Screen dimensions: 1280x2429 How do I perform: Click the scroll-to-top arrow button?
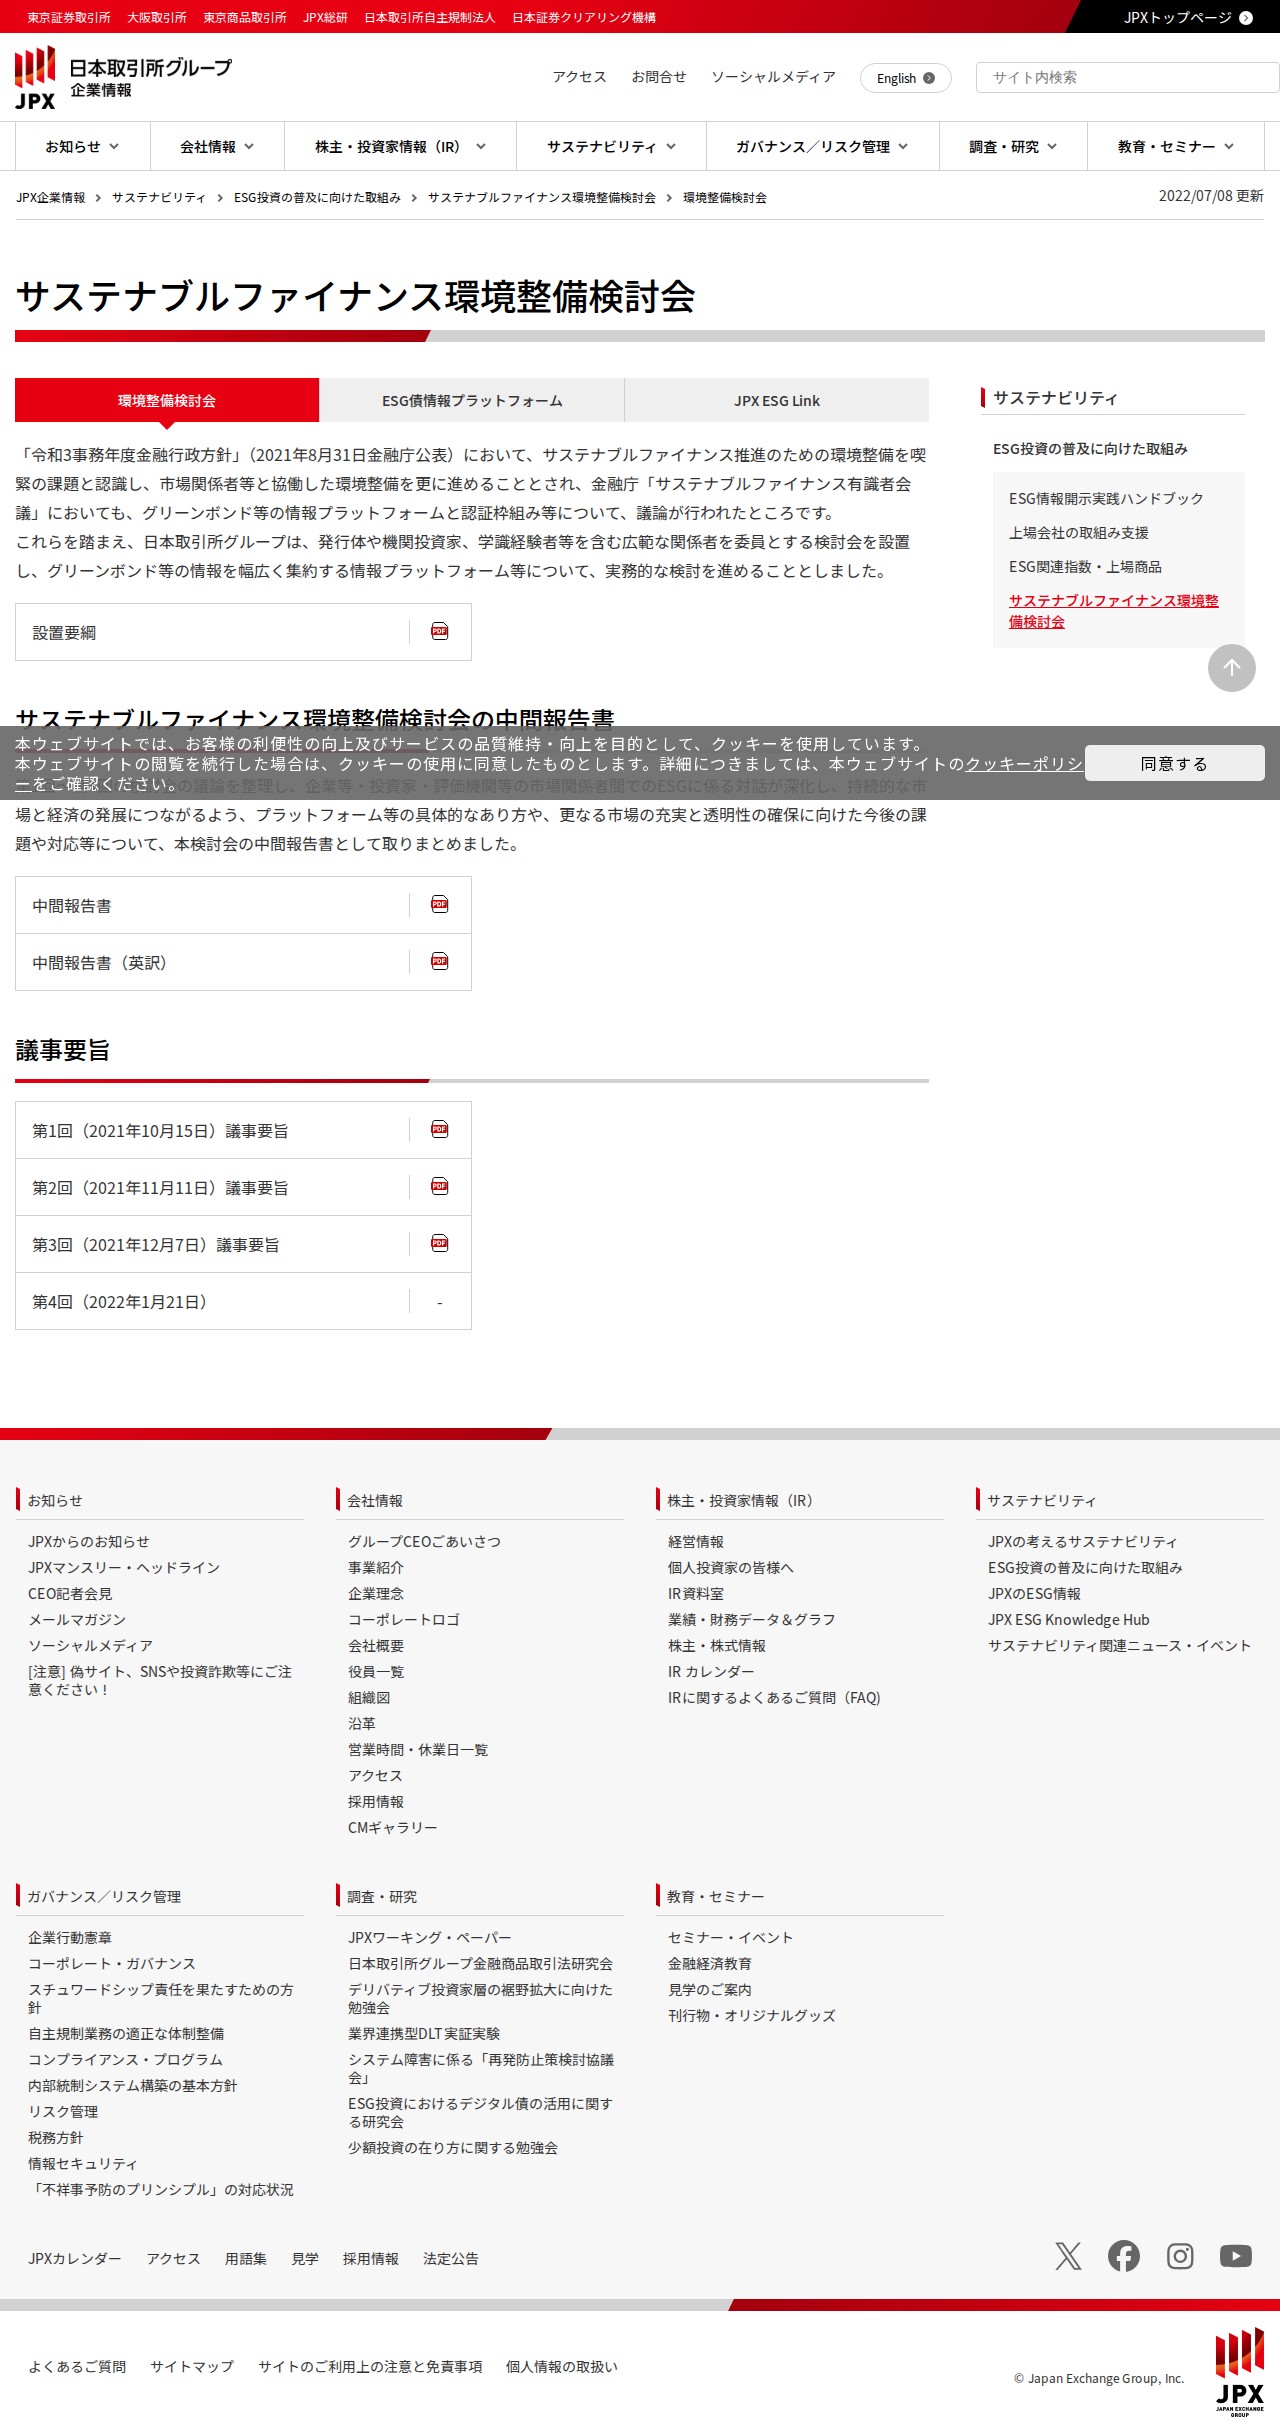1232,668
